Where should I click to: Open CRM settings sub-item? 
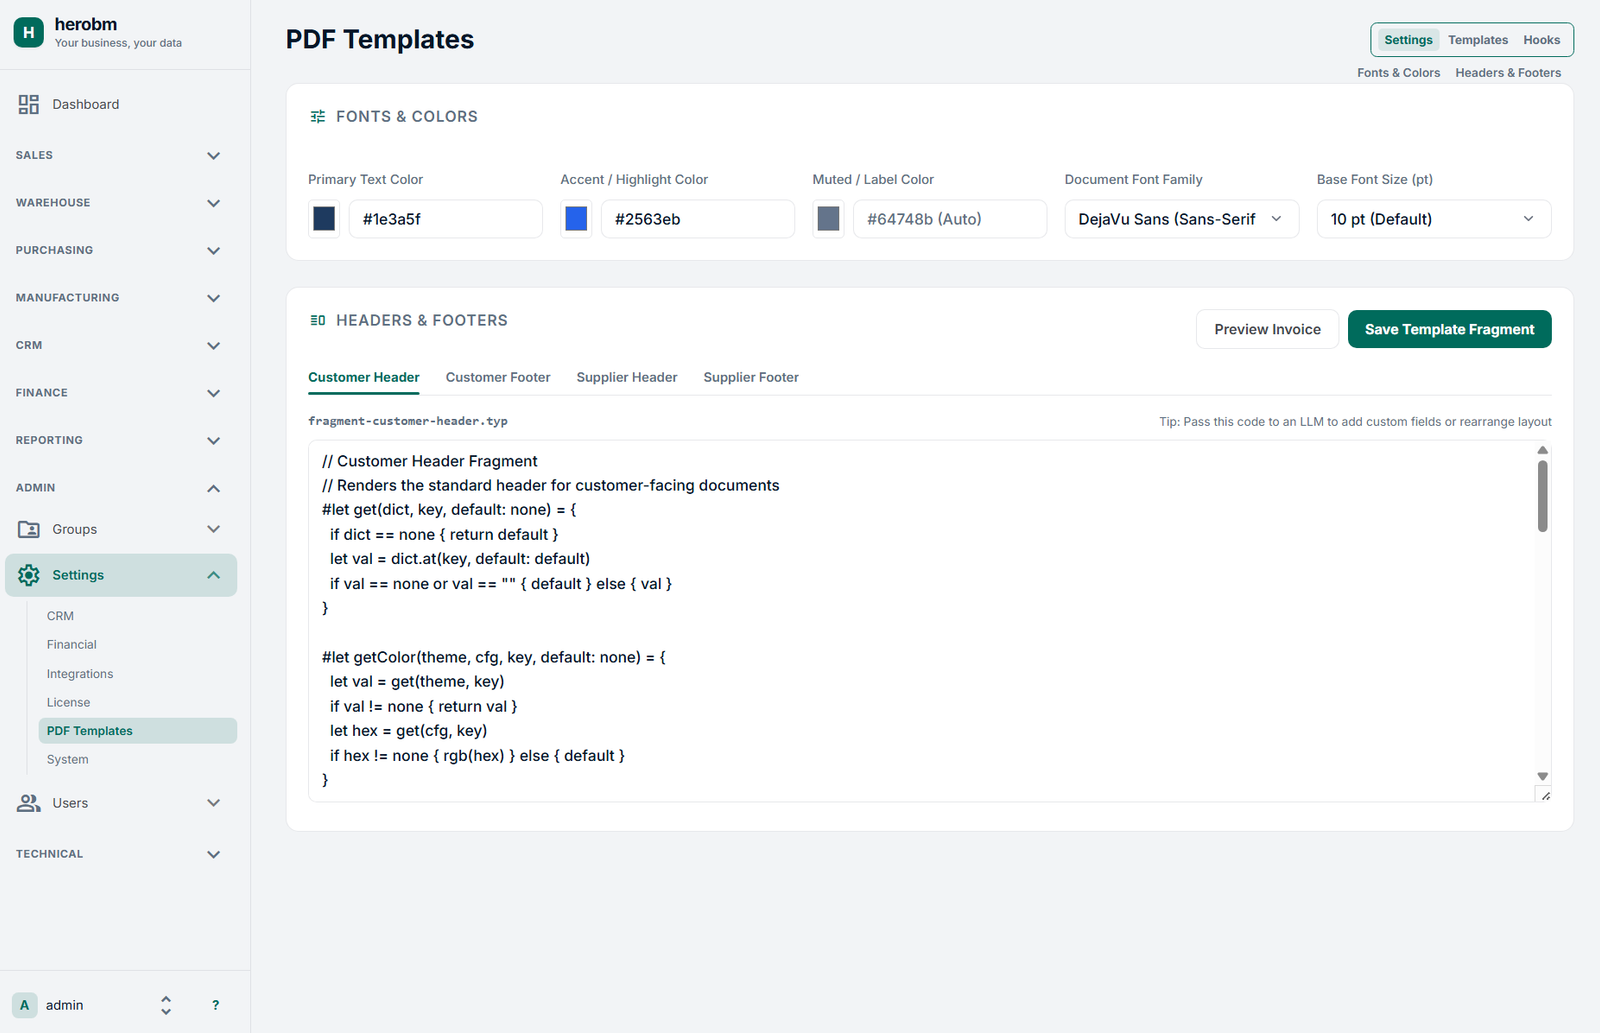tap(138, 616)
